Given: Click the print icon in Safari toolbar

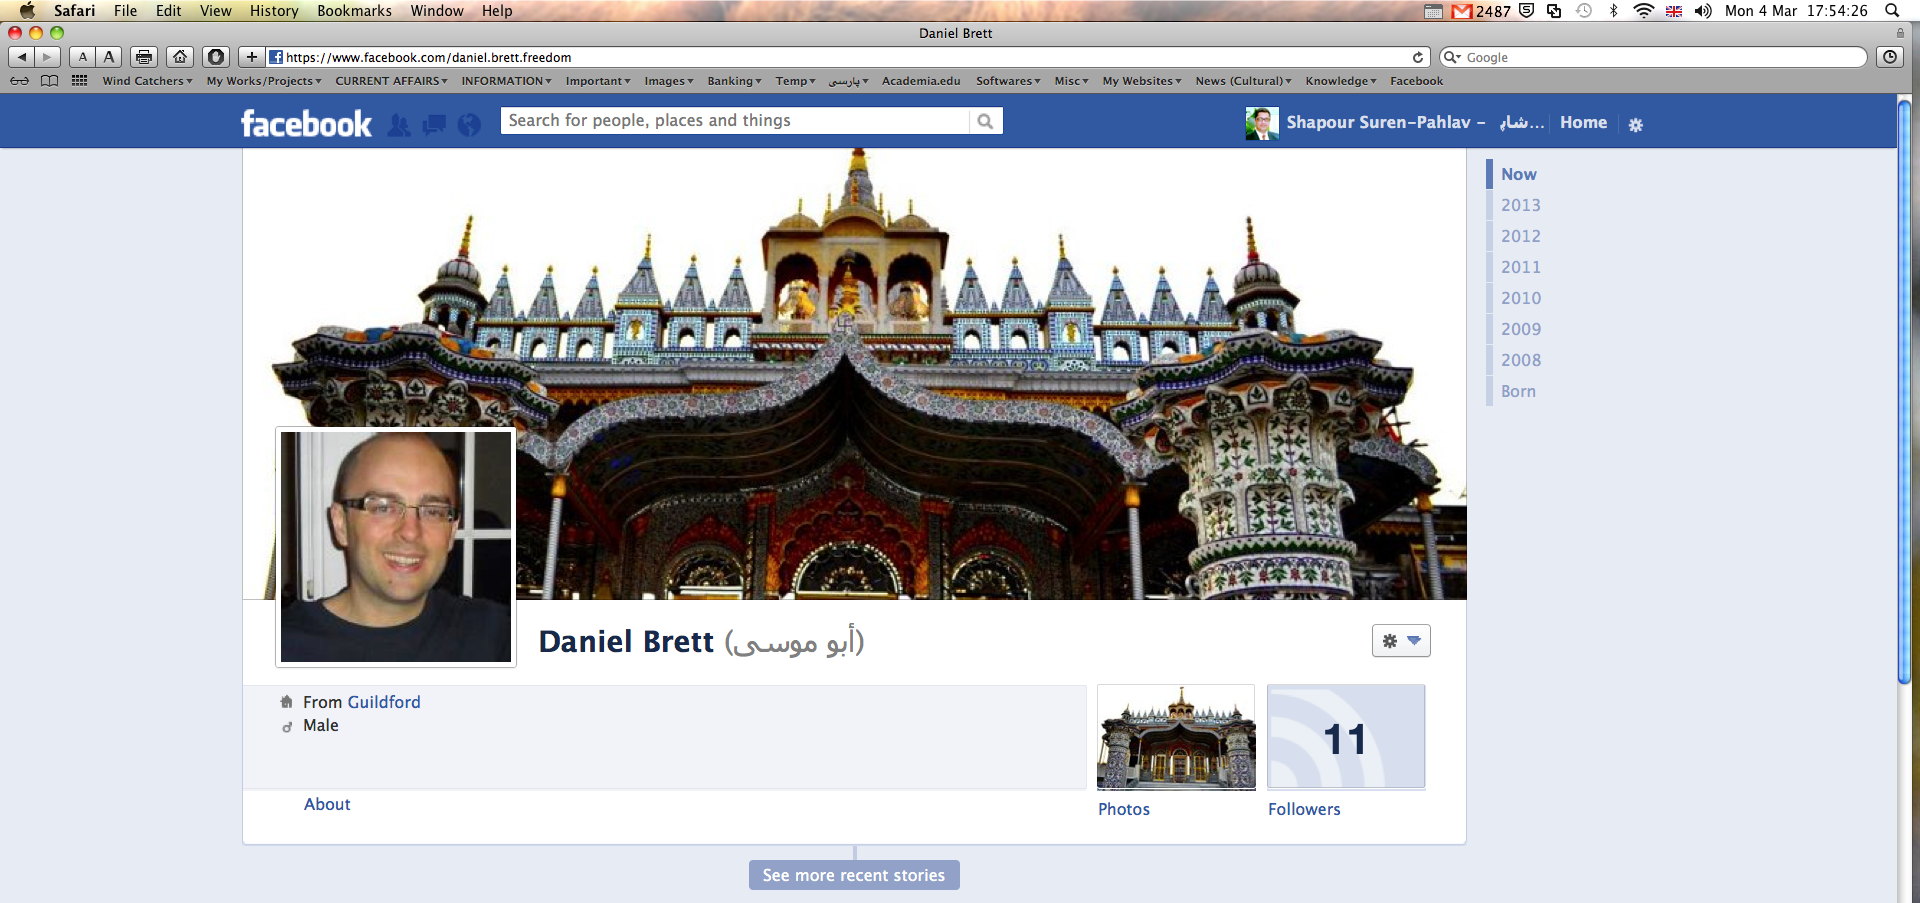Looking at the screenshot, I should click(x=143, y=57).
